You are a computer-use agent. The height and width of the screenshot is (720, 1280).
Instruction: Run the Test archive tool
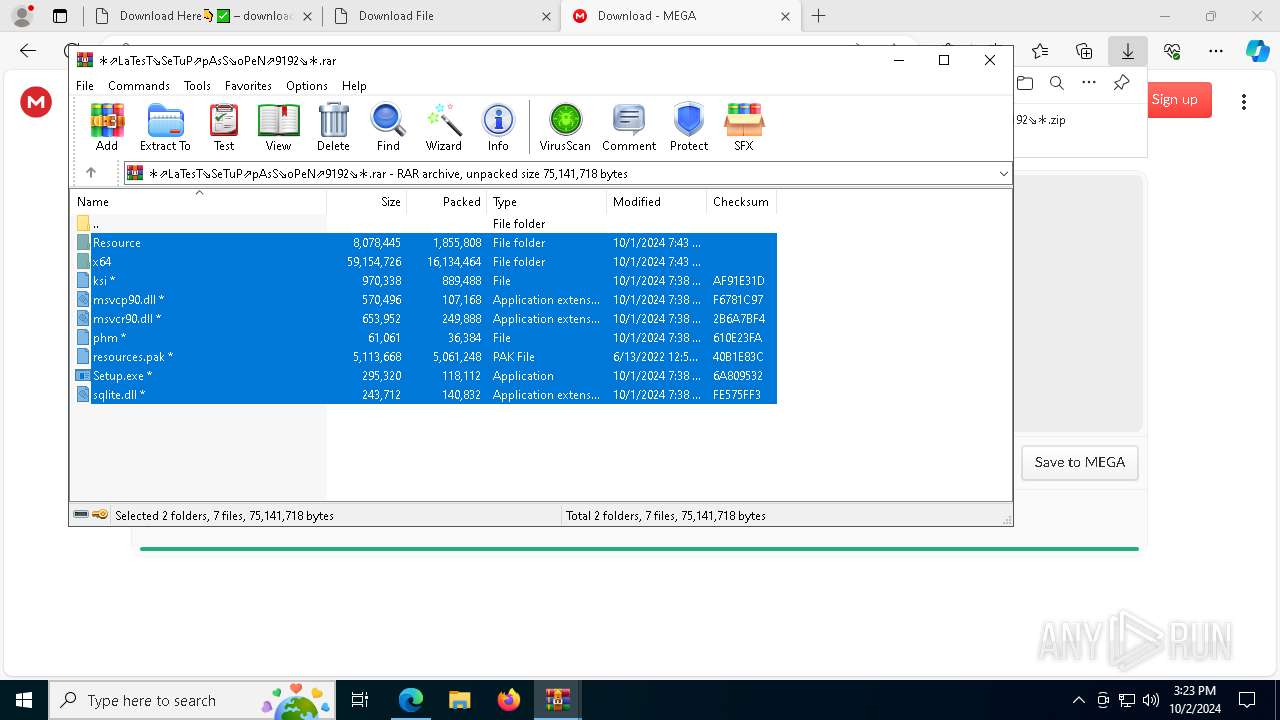[224, 127]
